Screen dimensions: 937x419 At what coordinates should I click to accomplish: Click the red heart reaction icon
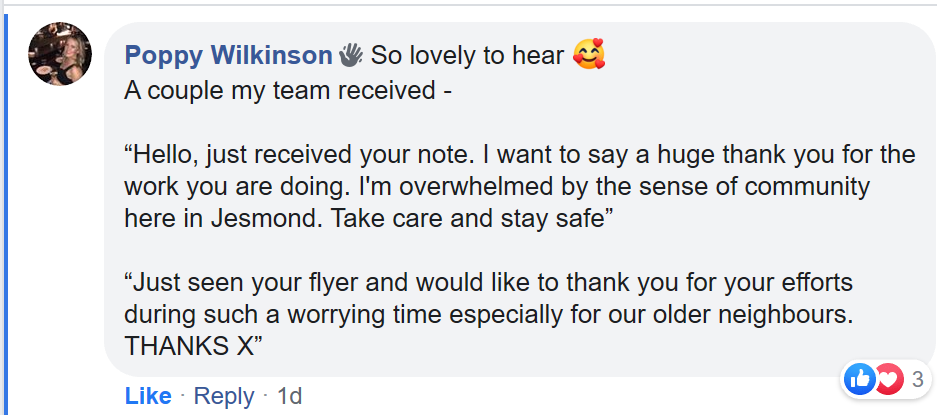tap(888, 378)
